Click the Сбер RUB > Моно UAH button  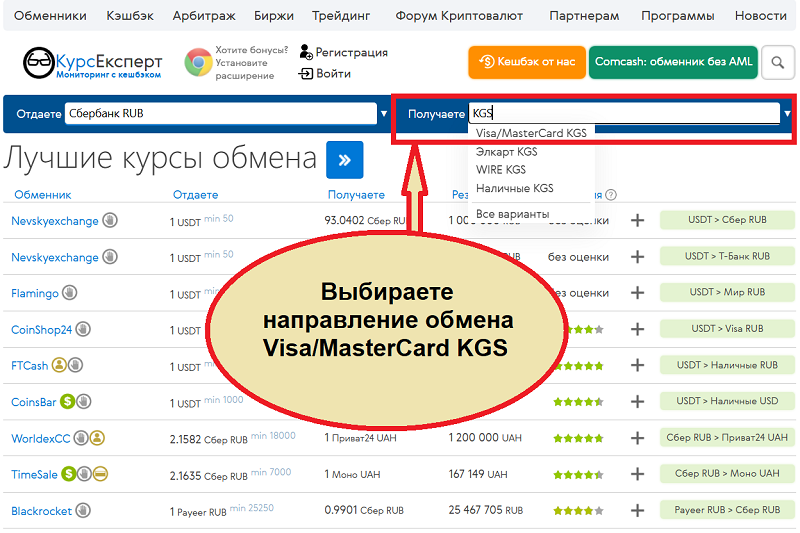(727, 474)
